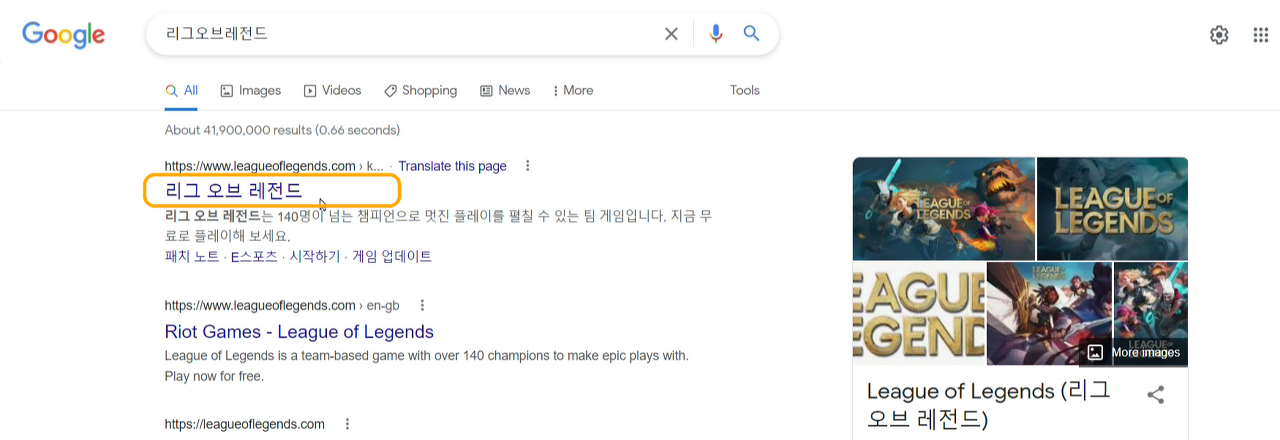Open the 패치 노트 sitelink
Screen dimensions: 1280x440
pos(192,256)
